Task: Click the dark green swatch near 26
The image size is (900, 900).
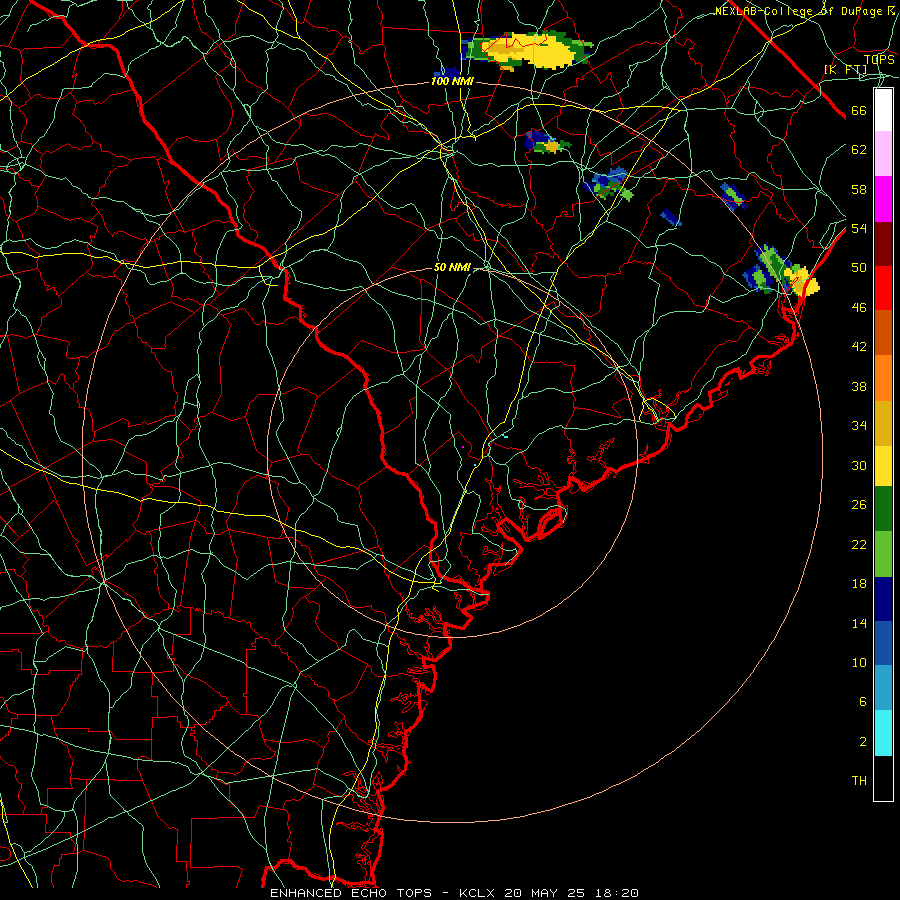Action: pyautogui.click(x=883, y=508)
